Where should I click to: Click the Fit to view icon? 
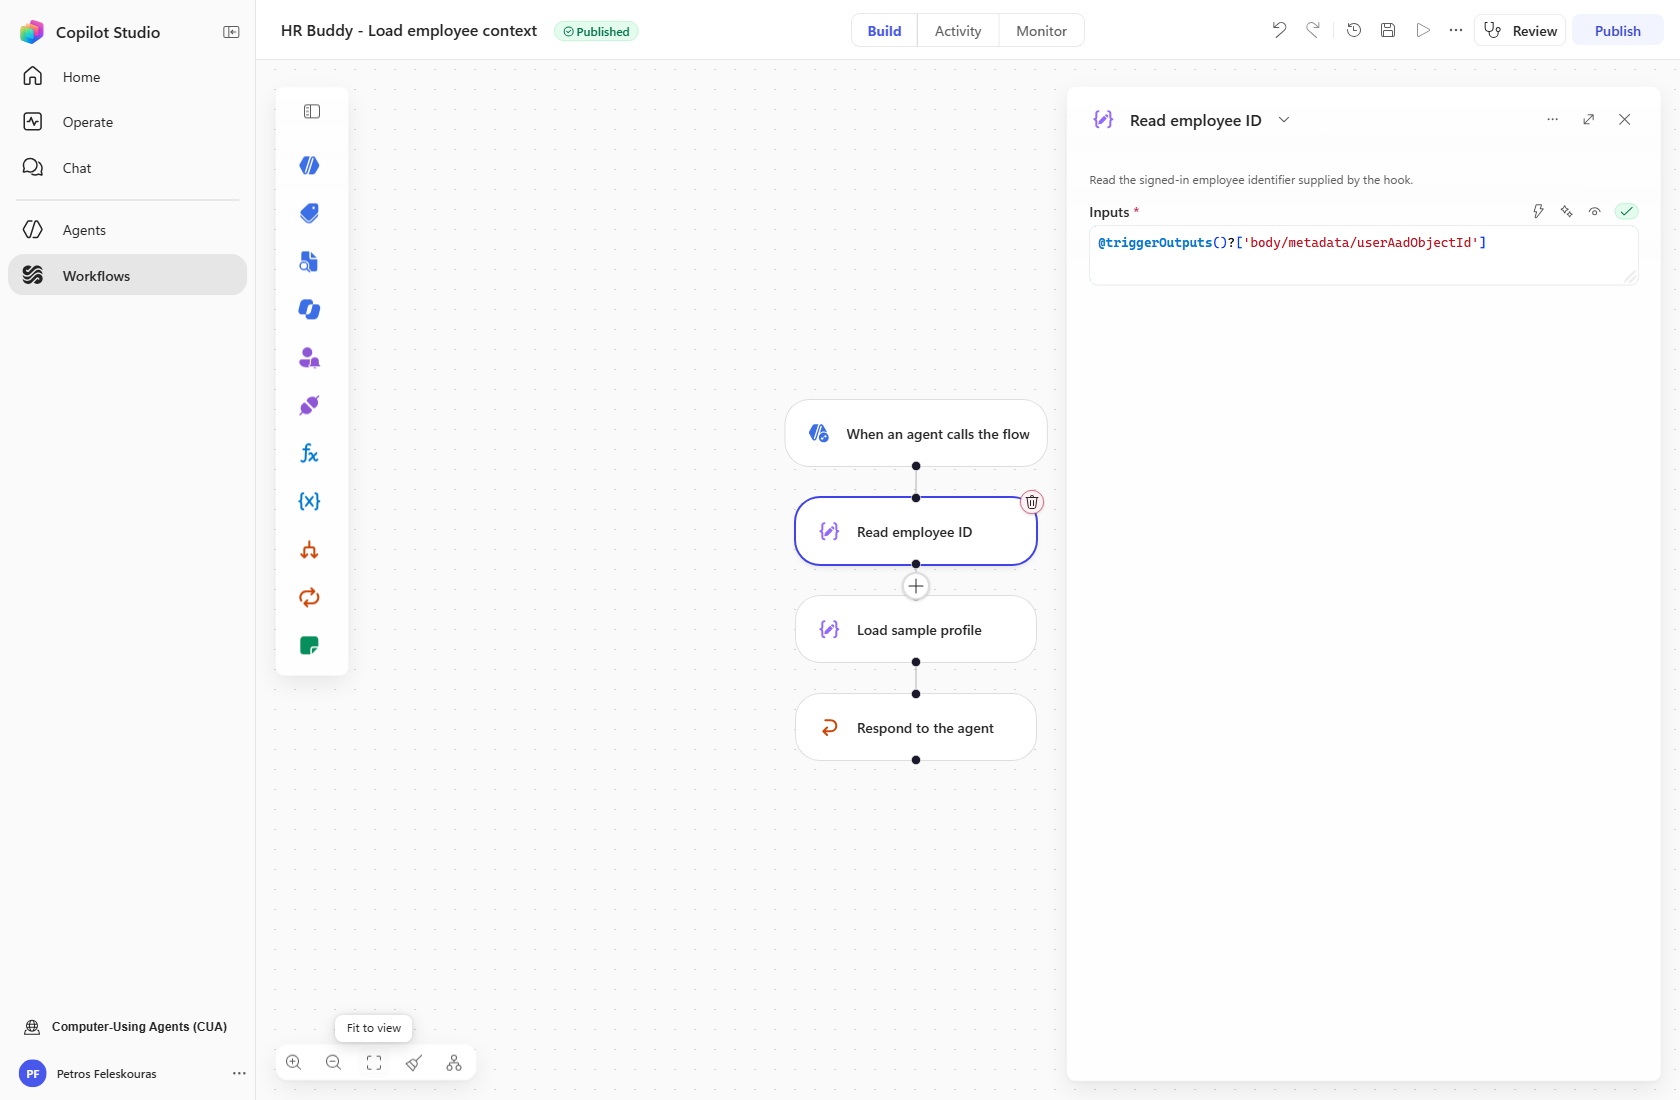pyautogui.click(x=374, y=1062)
